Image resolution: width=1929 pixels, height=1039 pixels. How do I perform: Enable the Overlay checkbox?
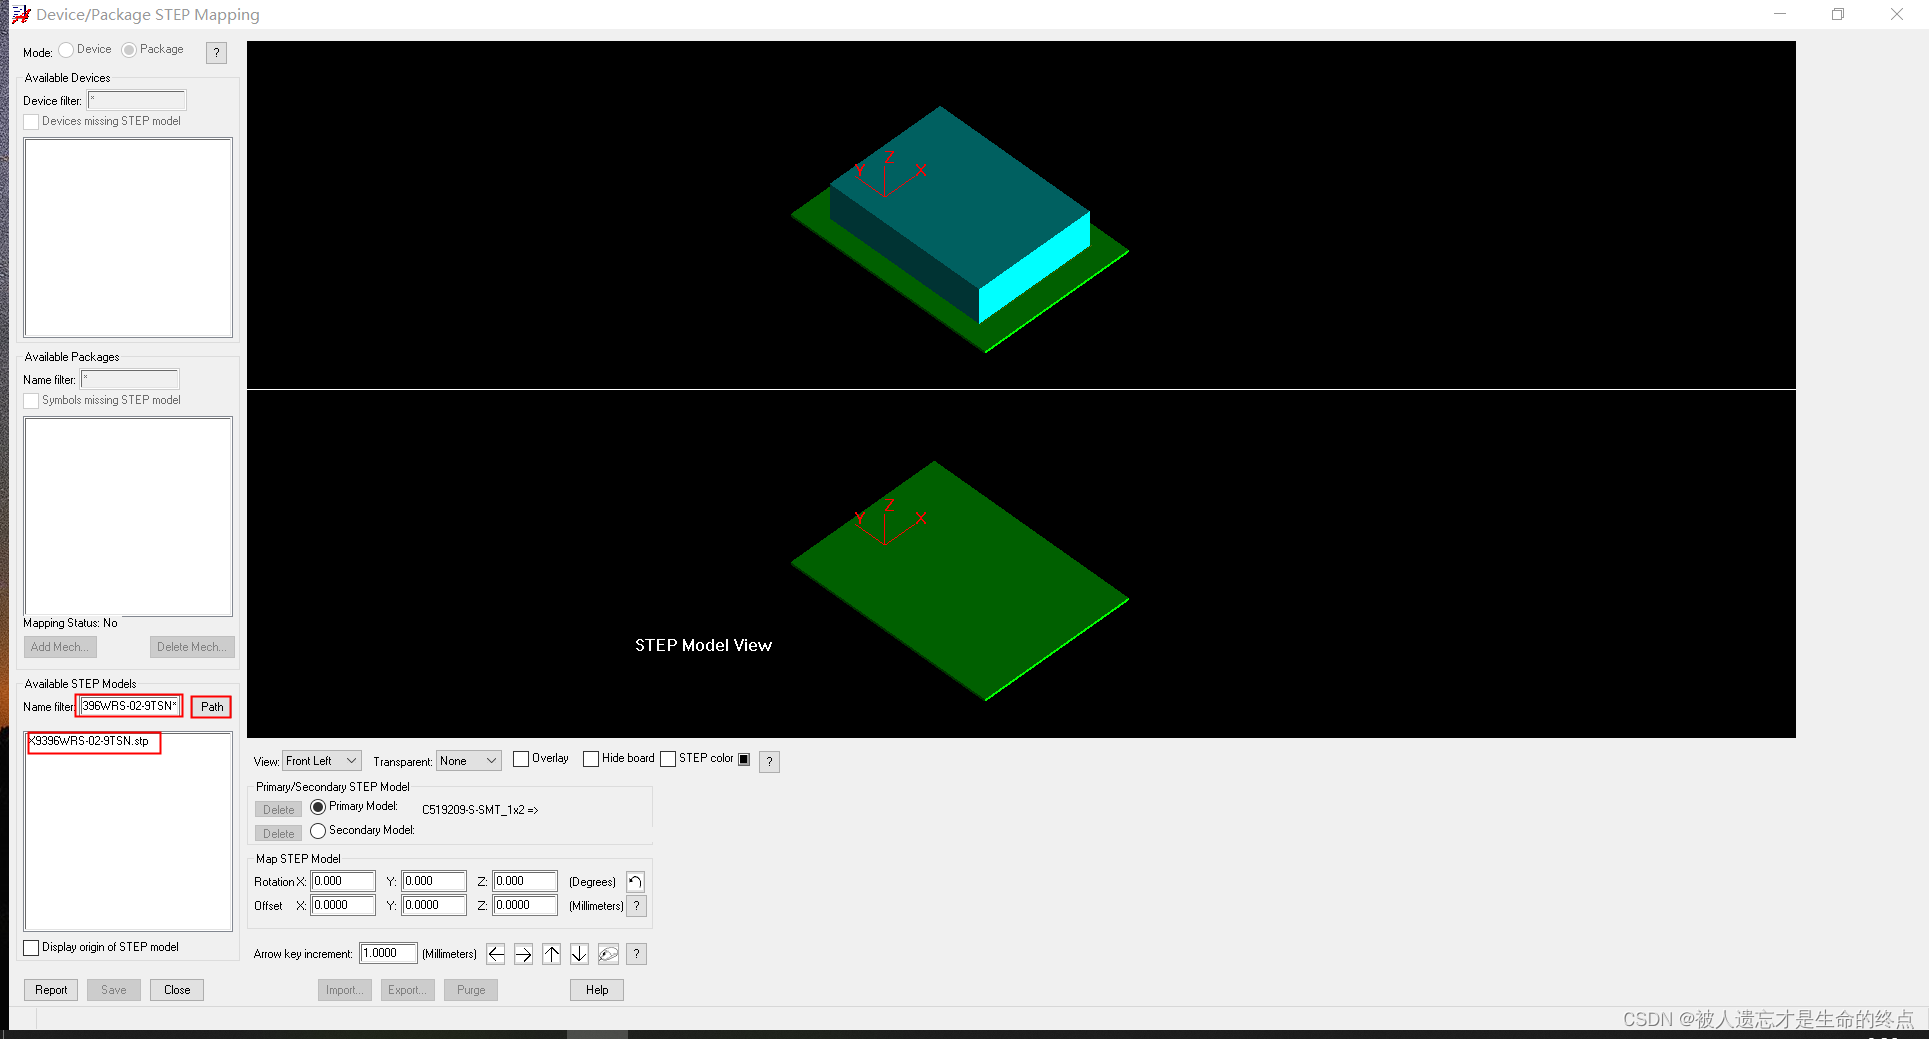pos(521,758)
